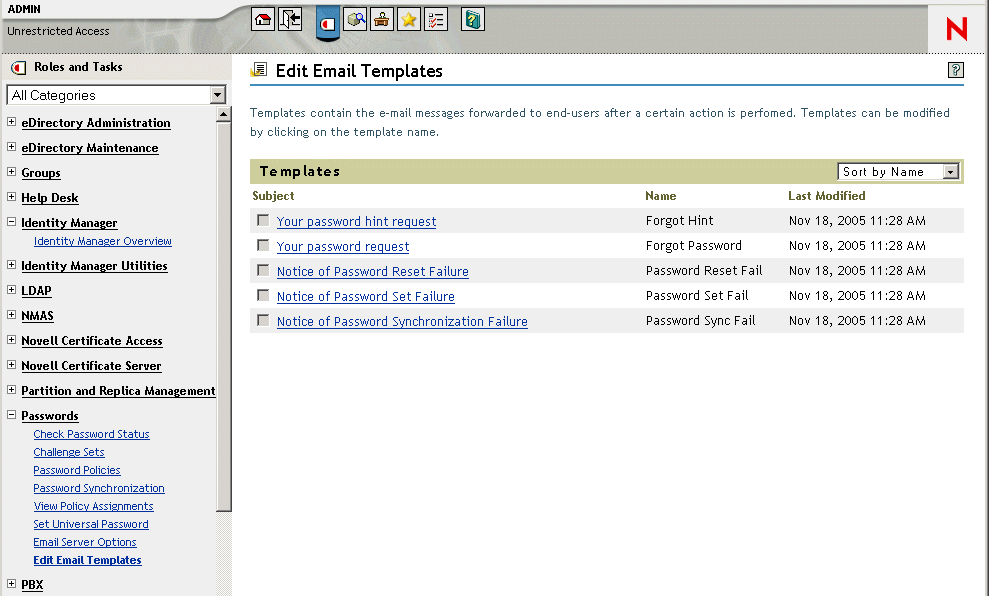Open iManager Help via the book icon
Screen dimensions: 991x596
tap(471, 19)
